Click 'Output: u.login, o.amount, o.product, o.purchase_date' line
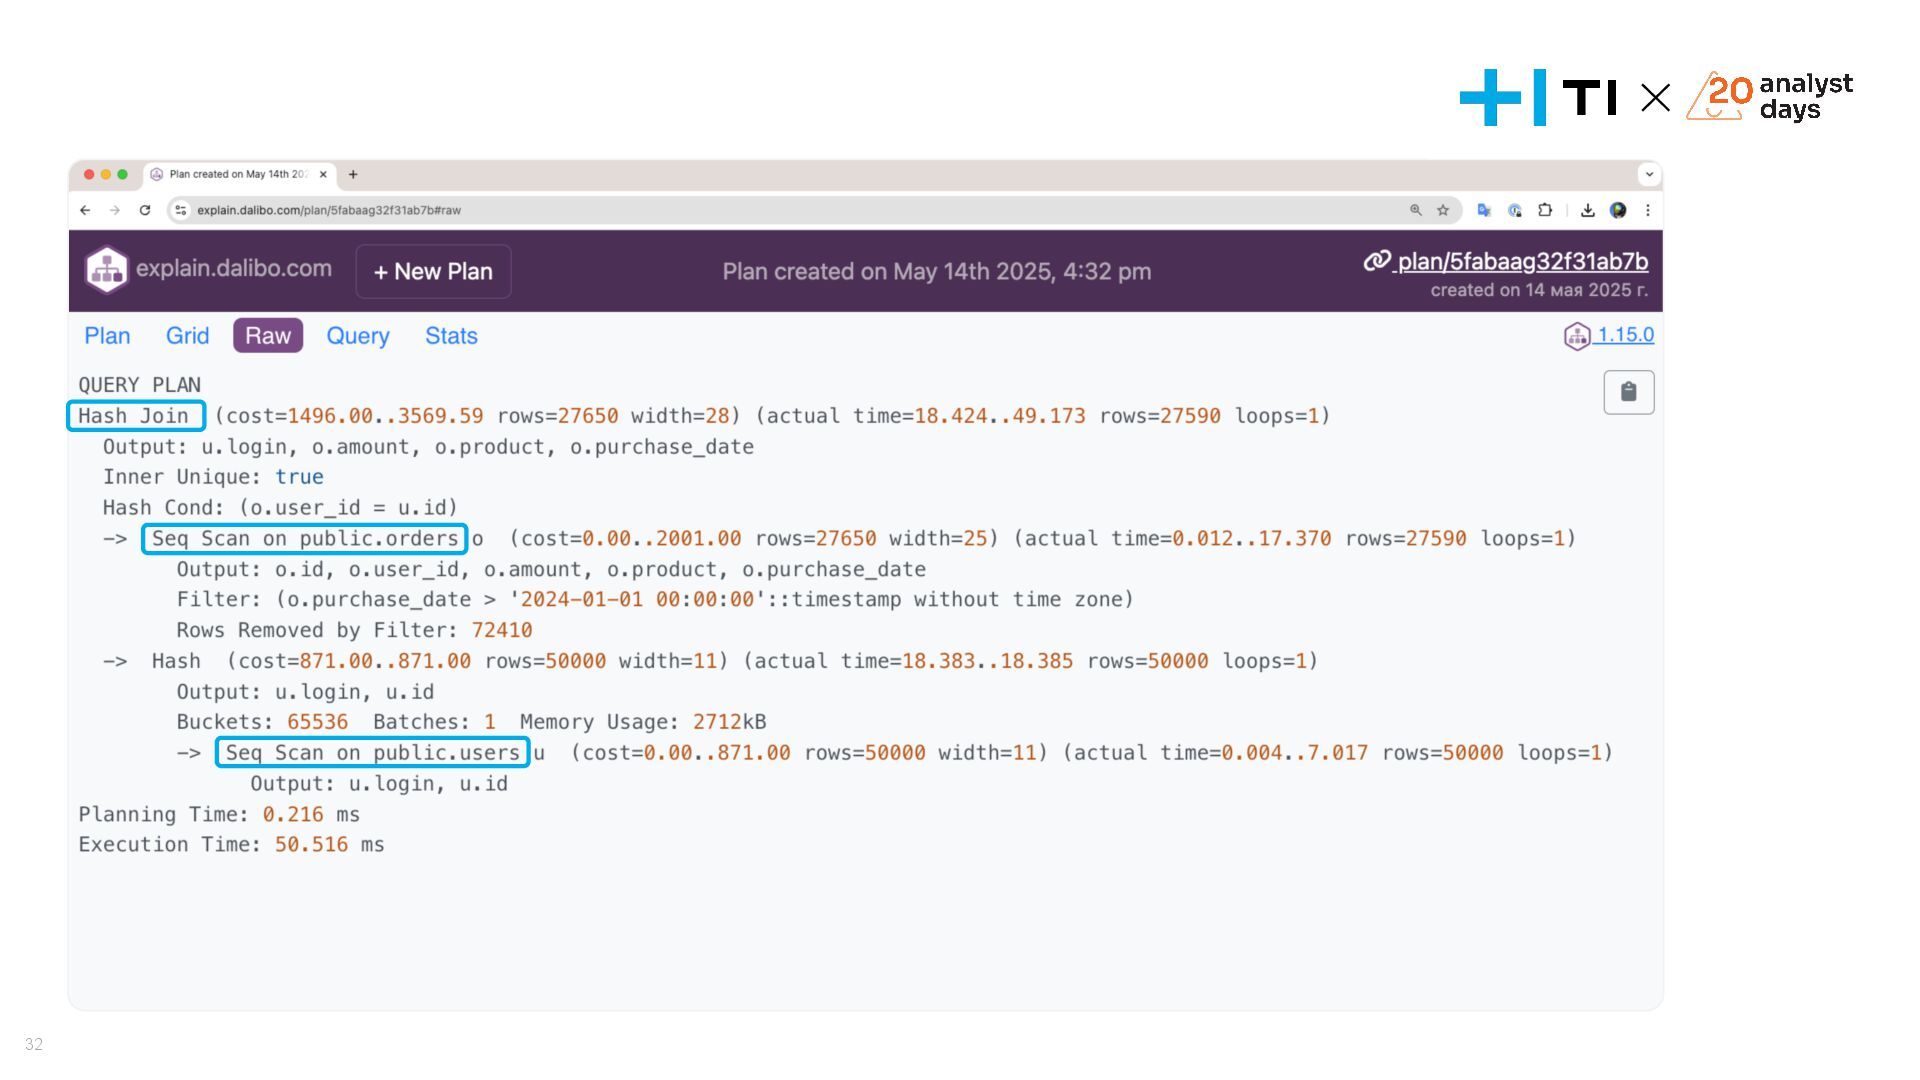The width and height of the screenshot is (1920, 1080). (428, 447)
